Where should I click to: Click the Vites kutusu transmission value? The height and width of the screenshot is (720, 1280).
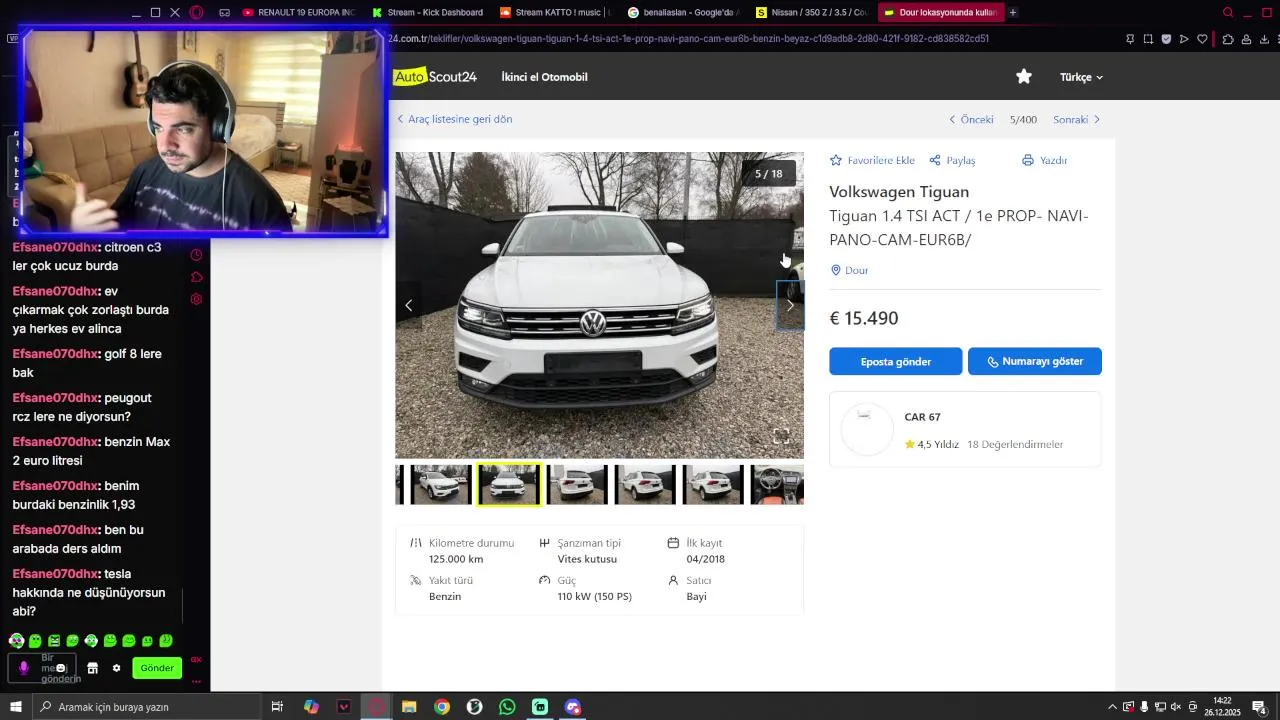[587, 559]
